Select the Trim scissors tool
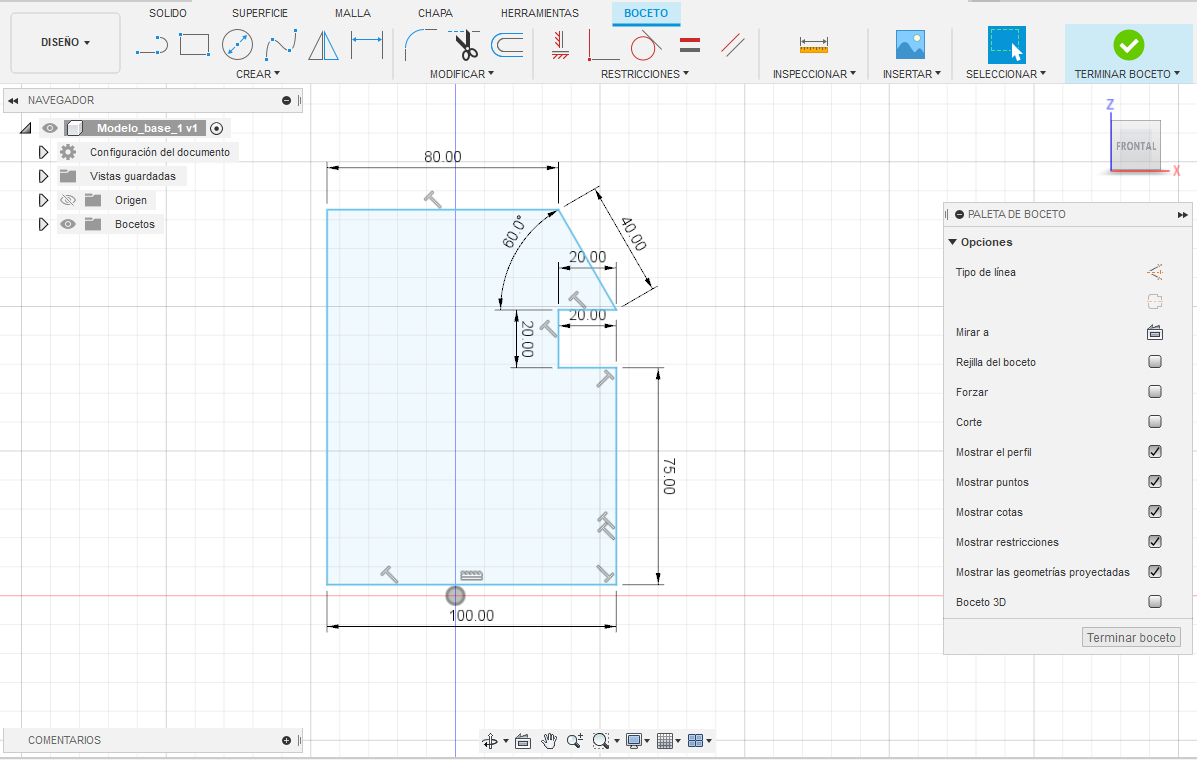Image resolution: width=1197 pixels, height=760 pixels. [465, 45]
